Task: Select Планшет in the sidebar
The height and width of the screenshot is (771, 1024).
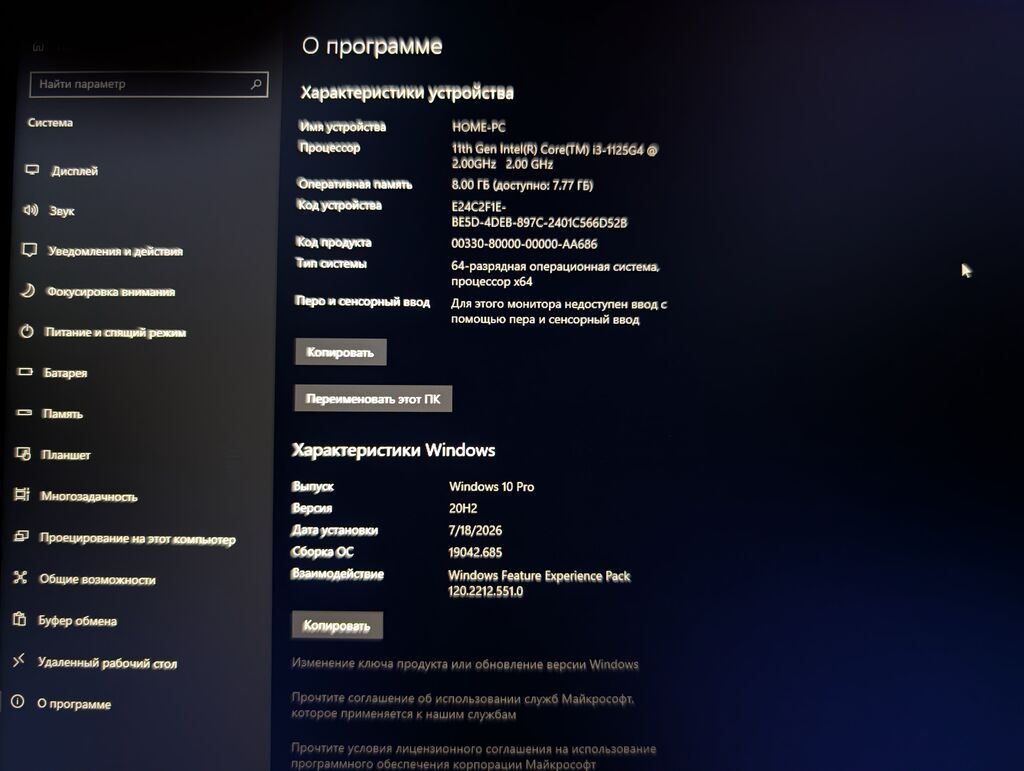Action: tap(65, 455)
